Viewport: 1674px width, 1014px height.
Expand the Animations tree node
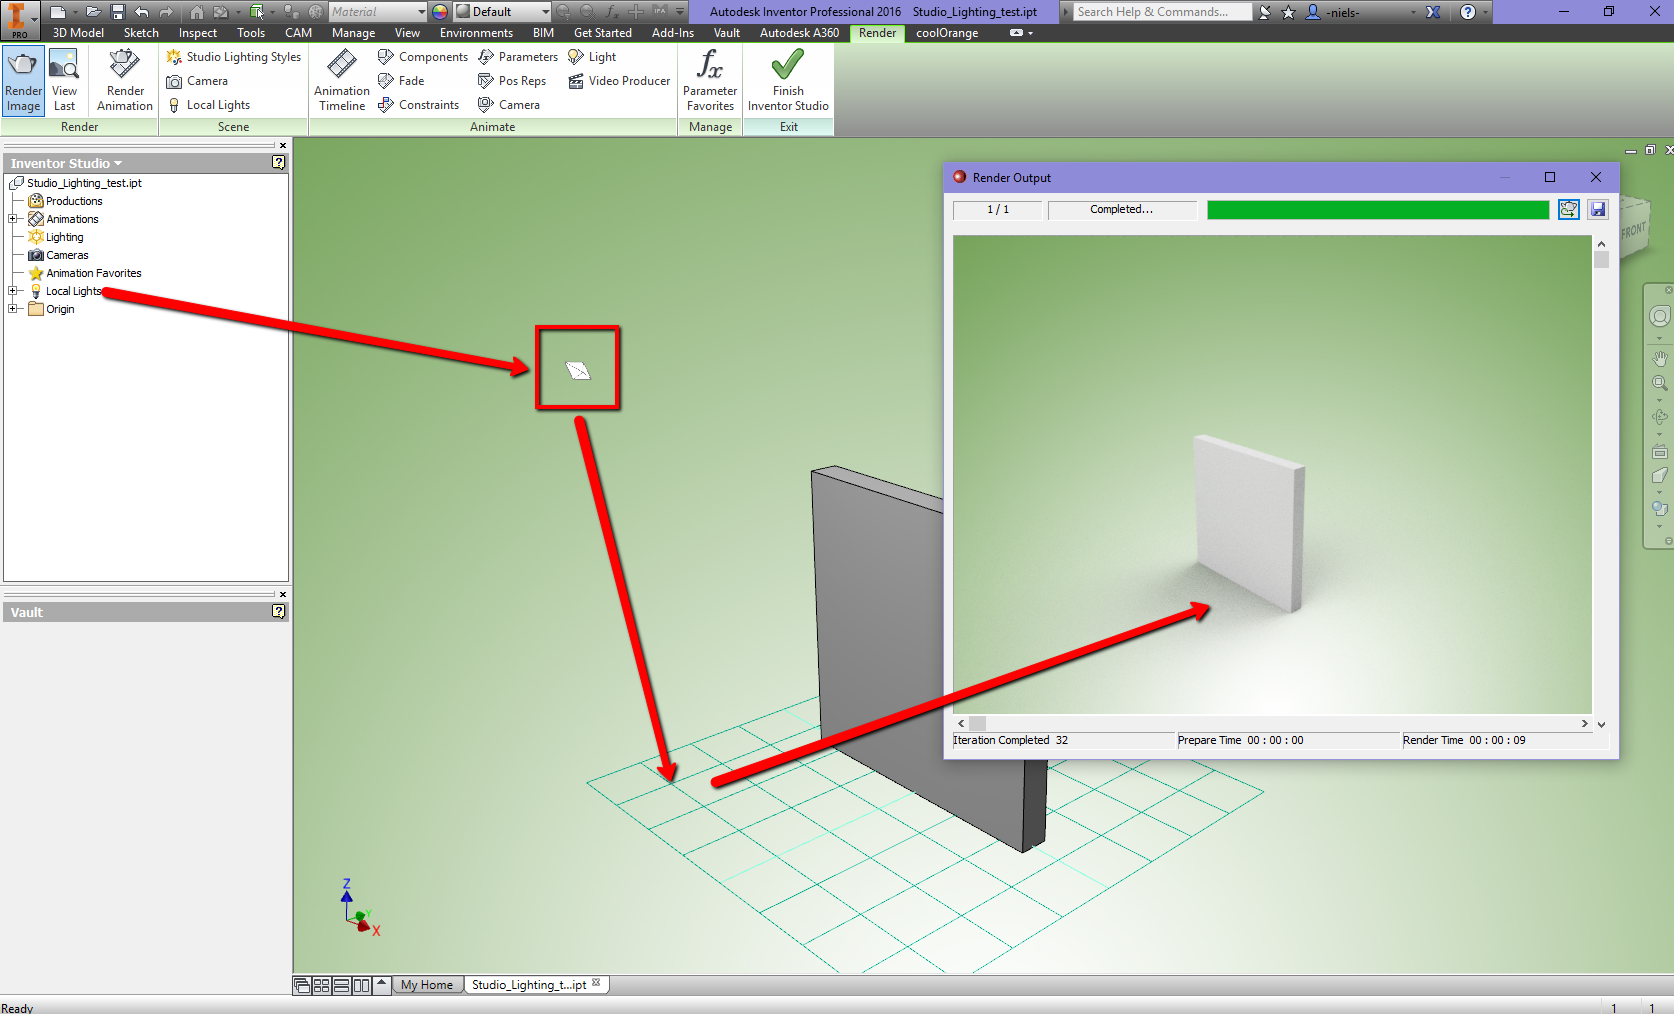click(13, 219)
